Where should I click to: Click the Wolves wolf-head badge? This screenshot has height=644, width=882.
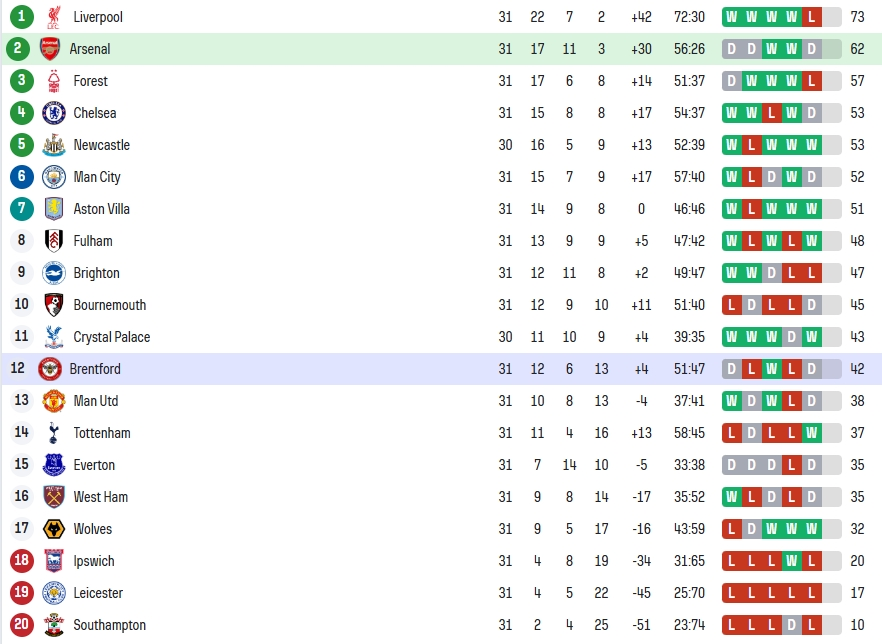tap(53, 529)
